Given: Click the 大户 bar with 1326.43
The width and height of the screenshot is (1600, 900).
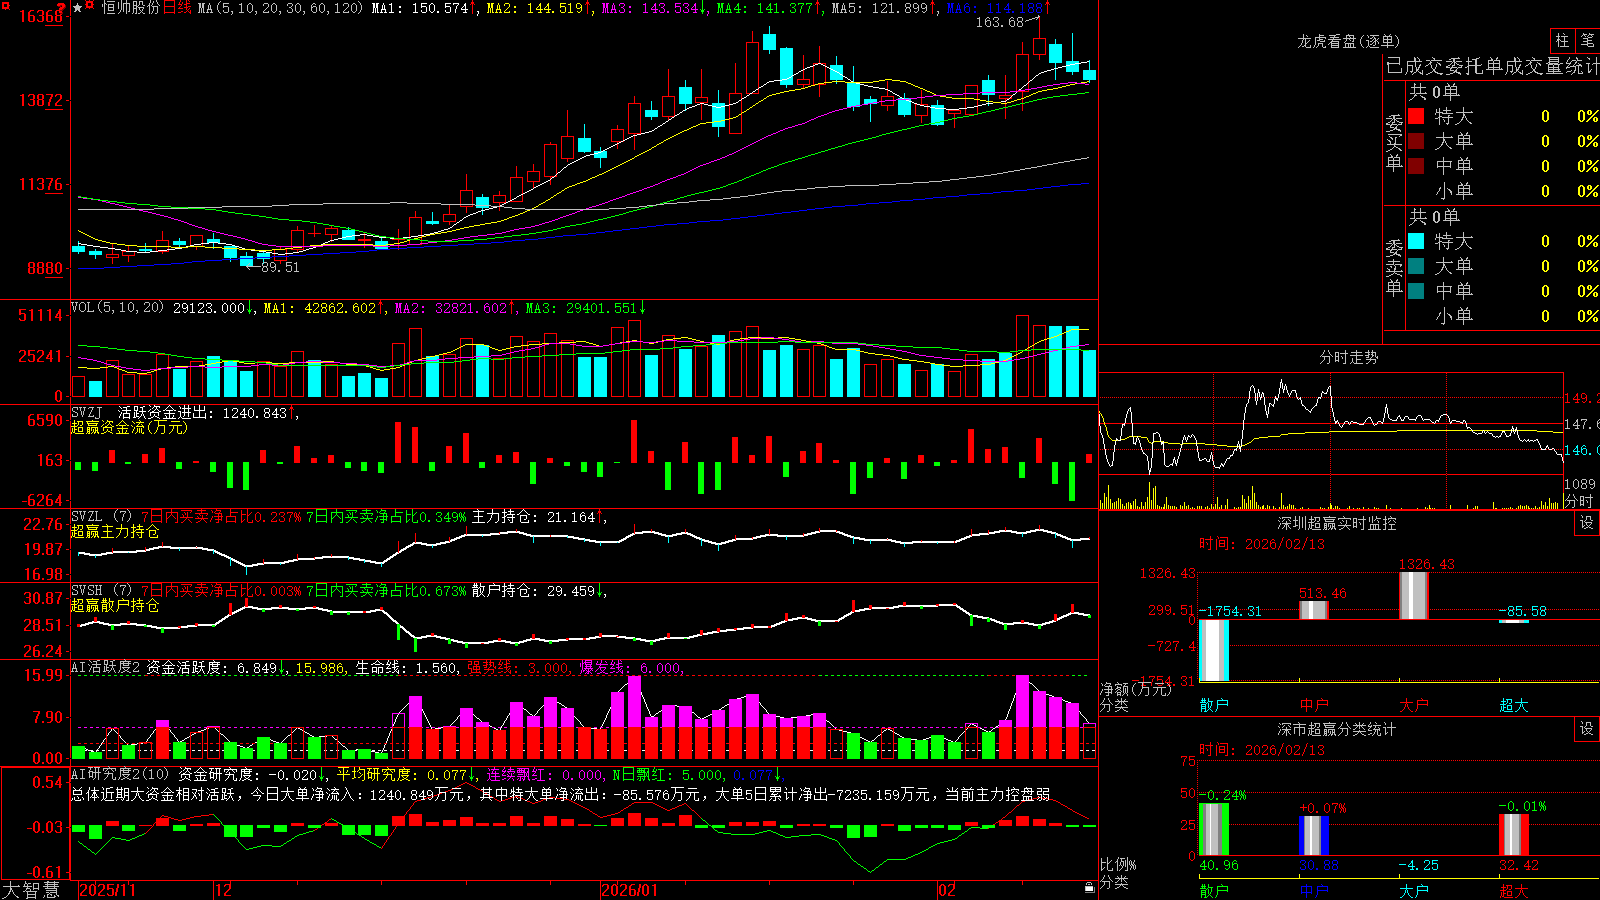Looking at the screenshot, I should (1414, 595).
